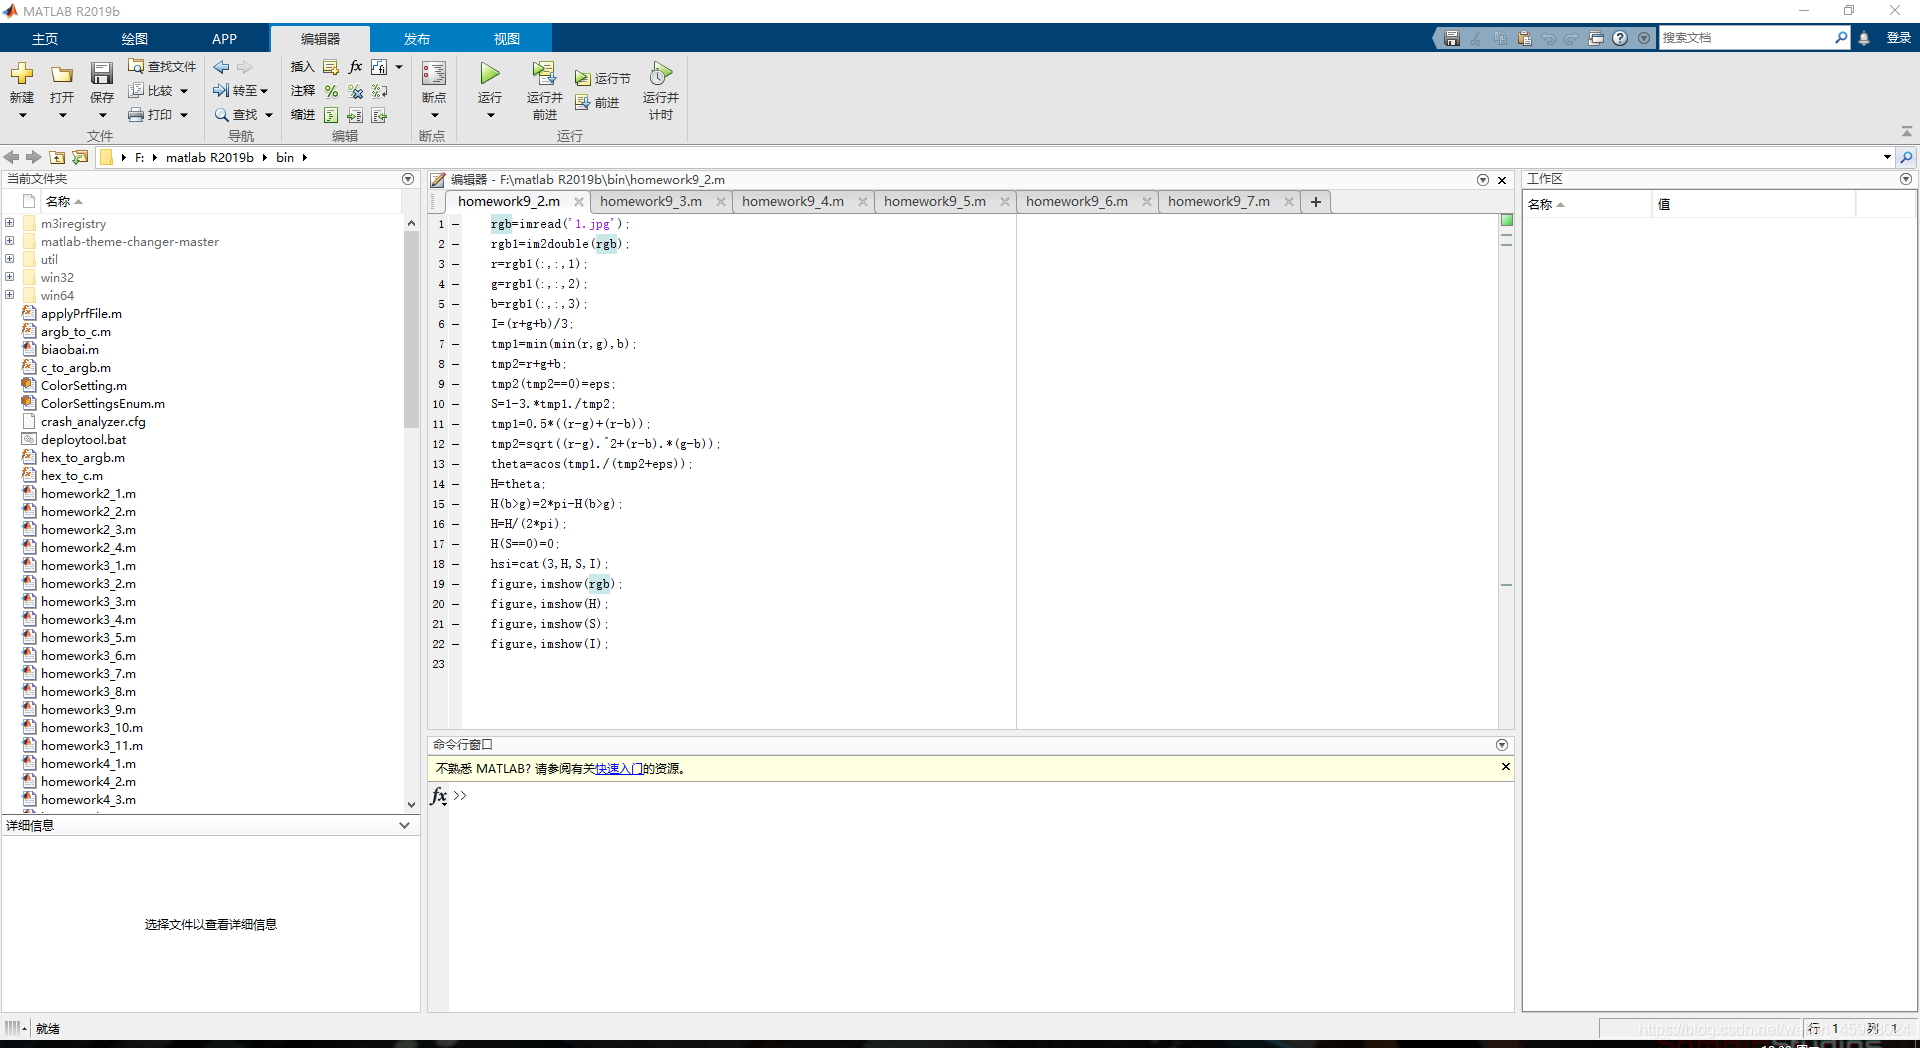Switch to the 视图 (View) tab

[x=507, y=39]
